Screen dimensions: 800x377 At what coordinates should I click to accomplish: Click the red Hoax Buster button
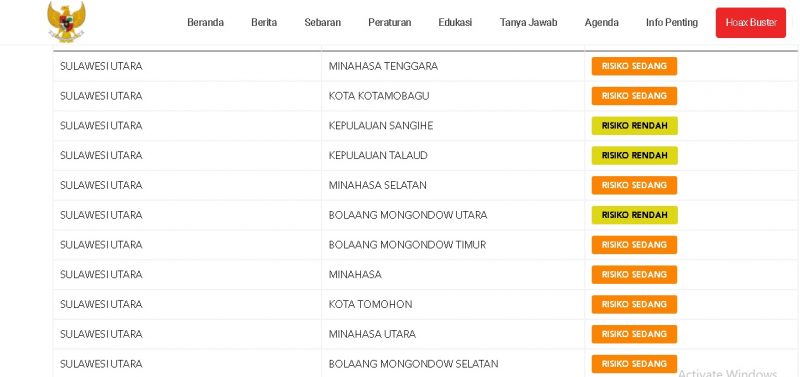(x=751, y=22)
